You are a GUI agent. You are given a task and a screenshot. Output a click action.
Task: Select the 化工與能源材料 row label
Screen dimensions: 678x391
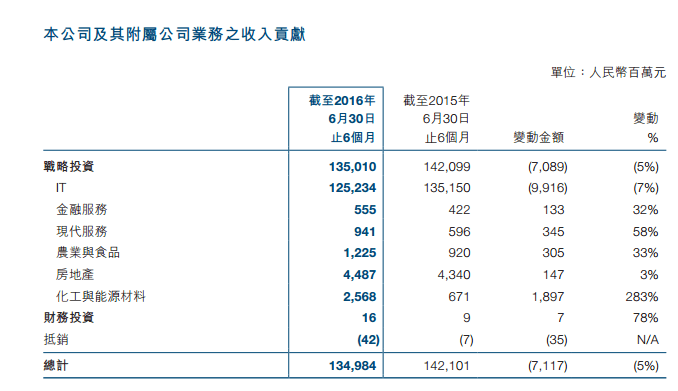[101, 297]
